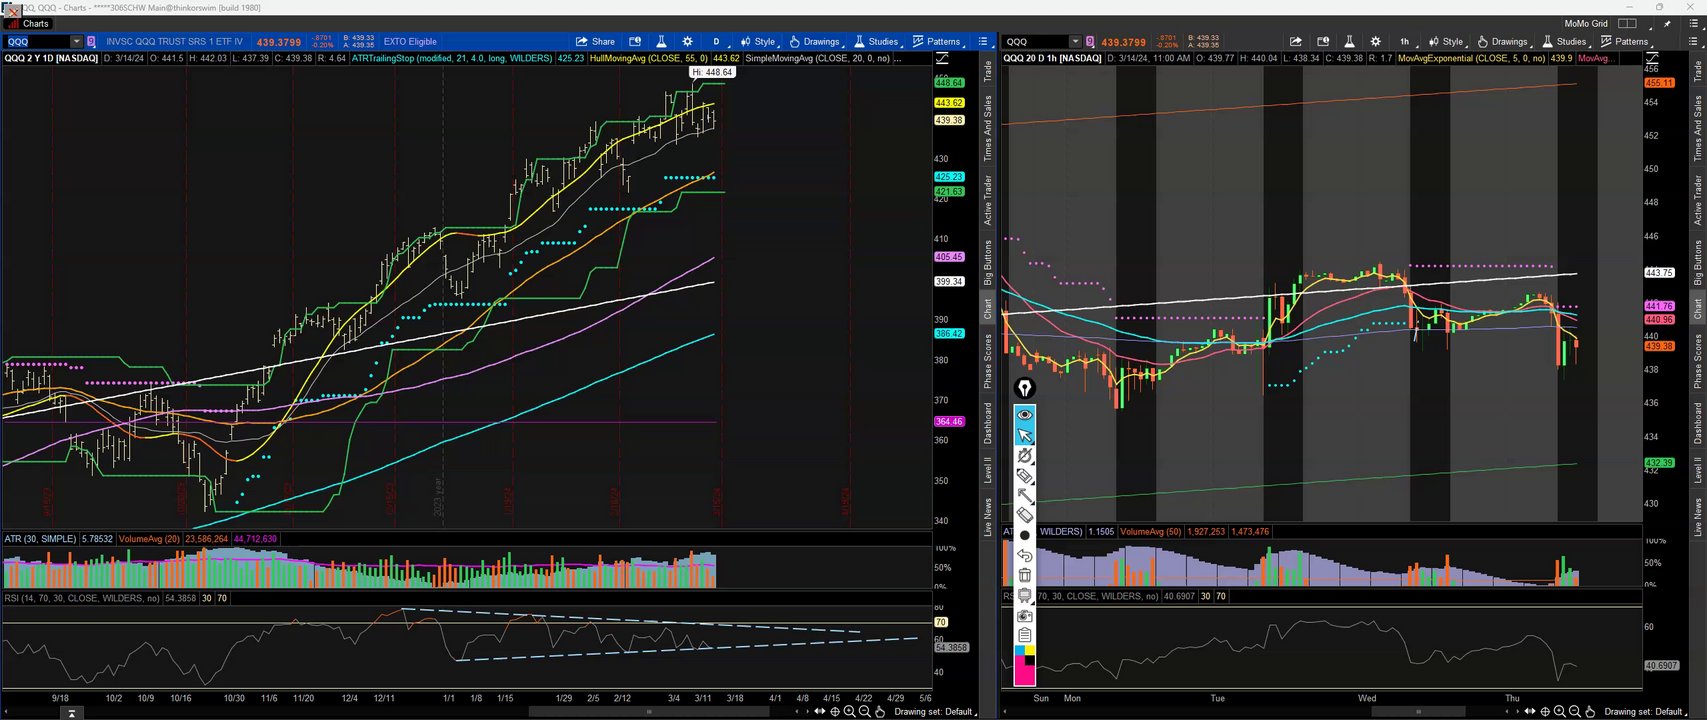The image size is (1707, 720).
Task: Toggle left chart scale mode icon above price axis
Action: pyautogui.click(x=943, y=59)
